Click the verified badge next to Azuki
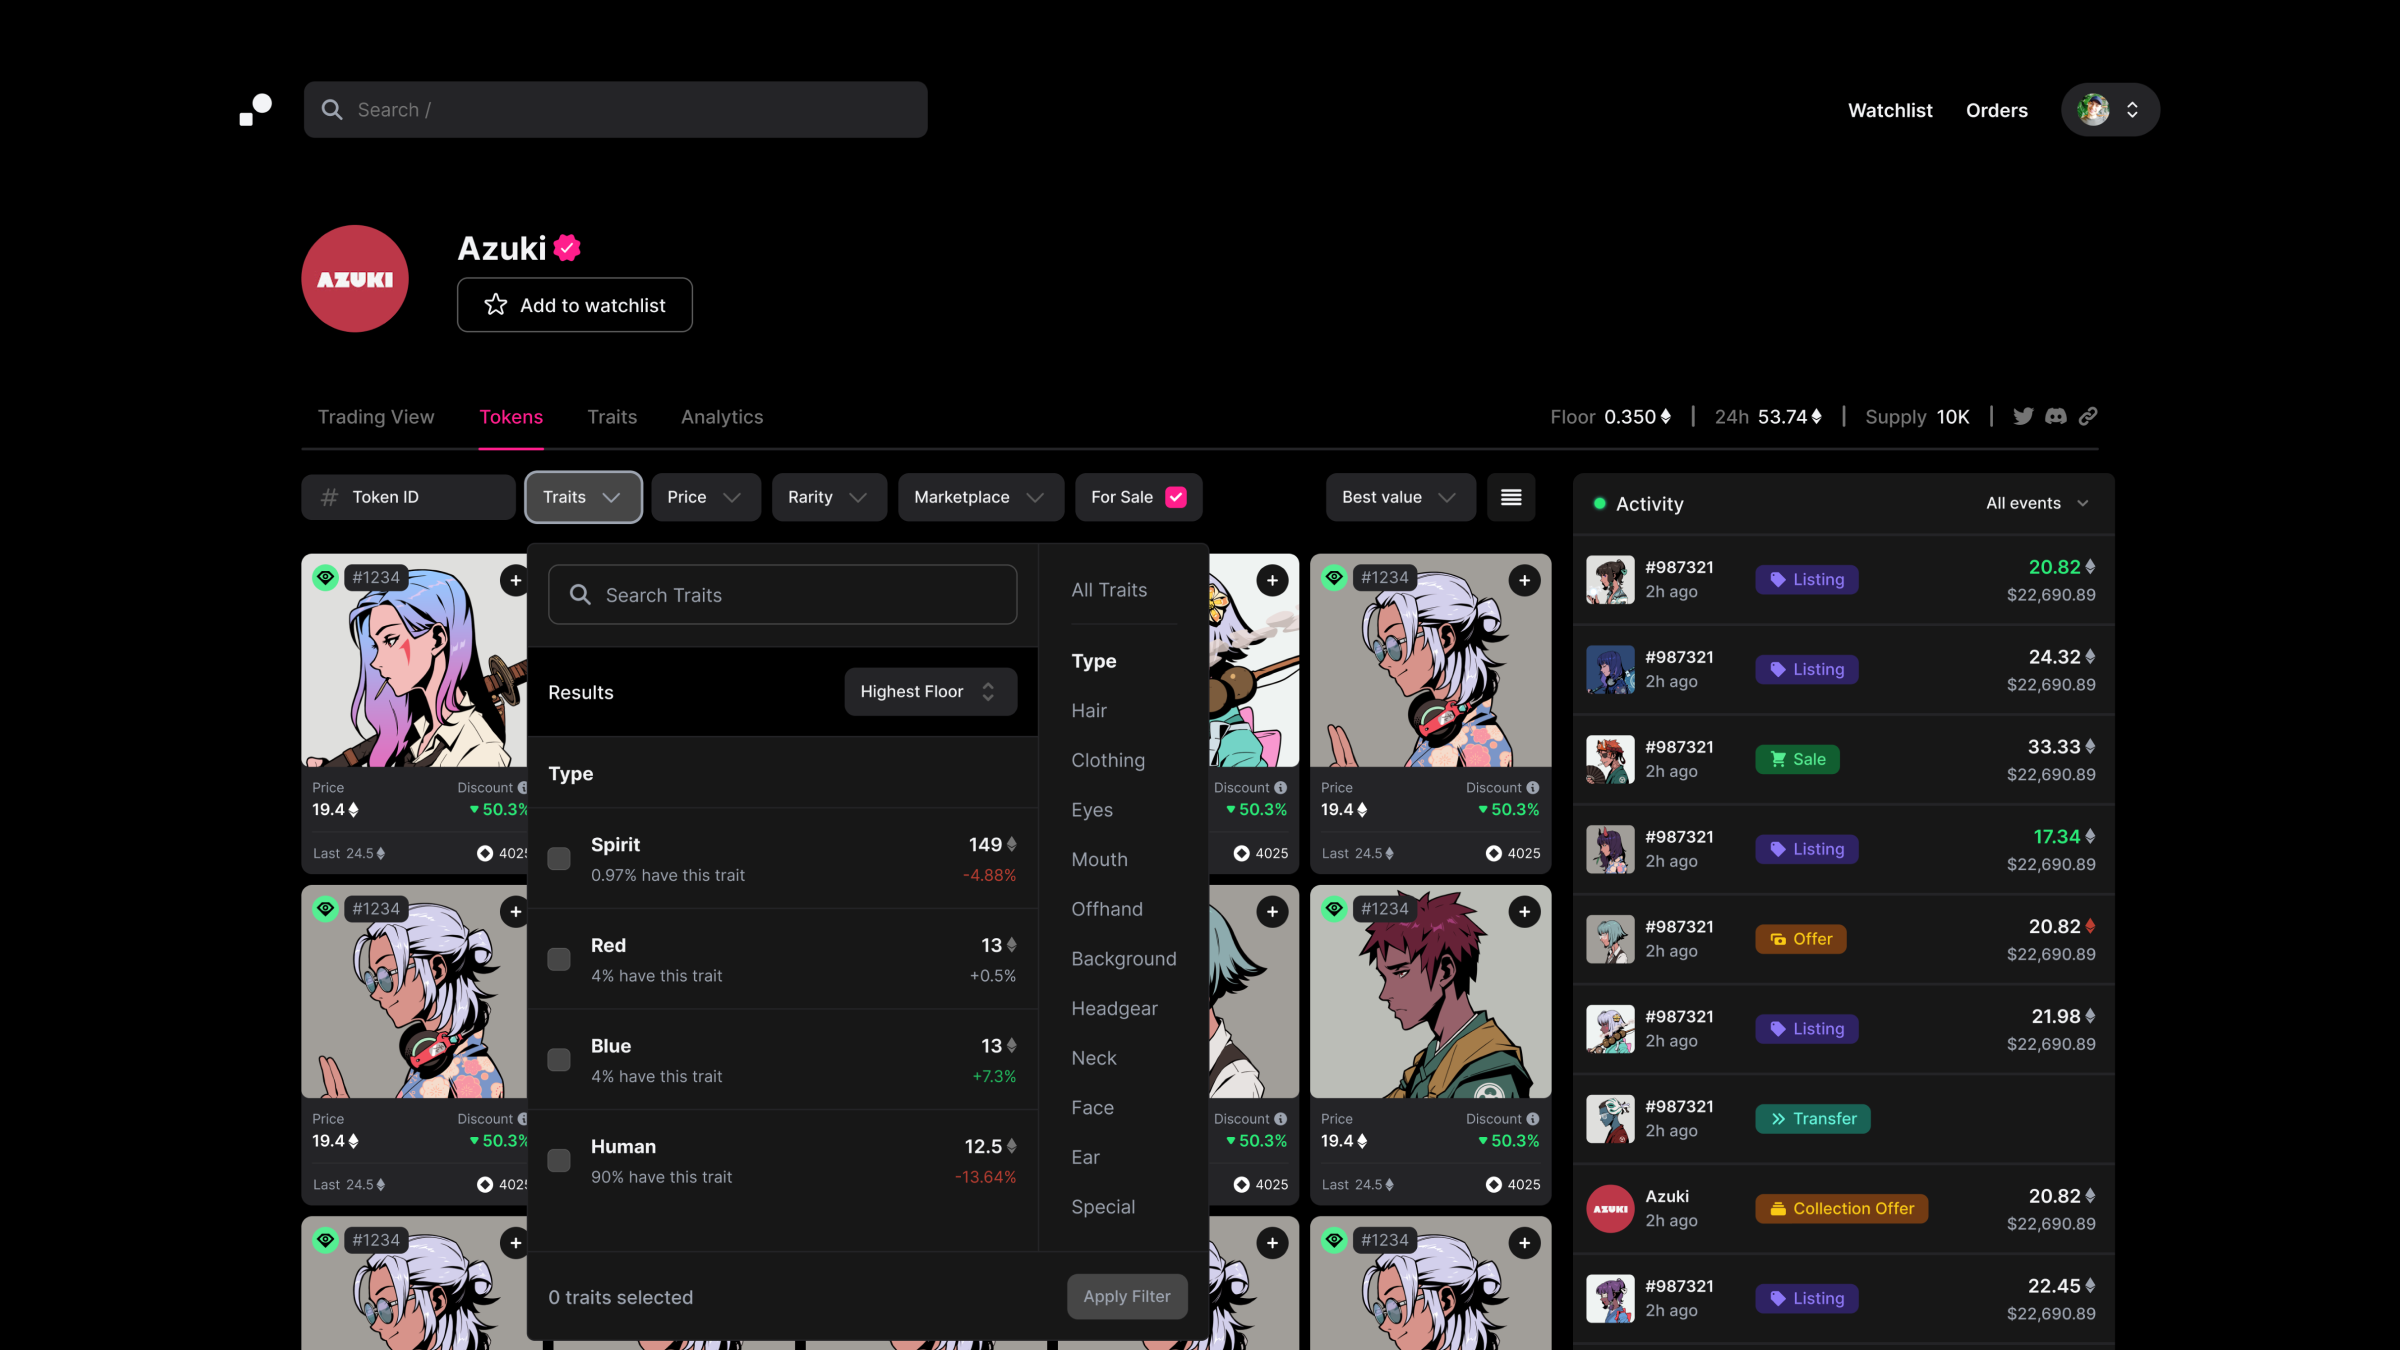Viewport: 2400px width, 1350px height. pos(567,248)
